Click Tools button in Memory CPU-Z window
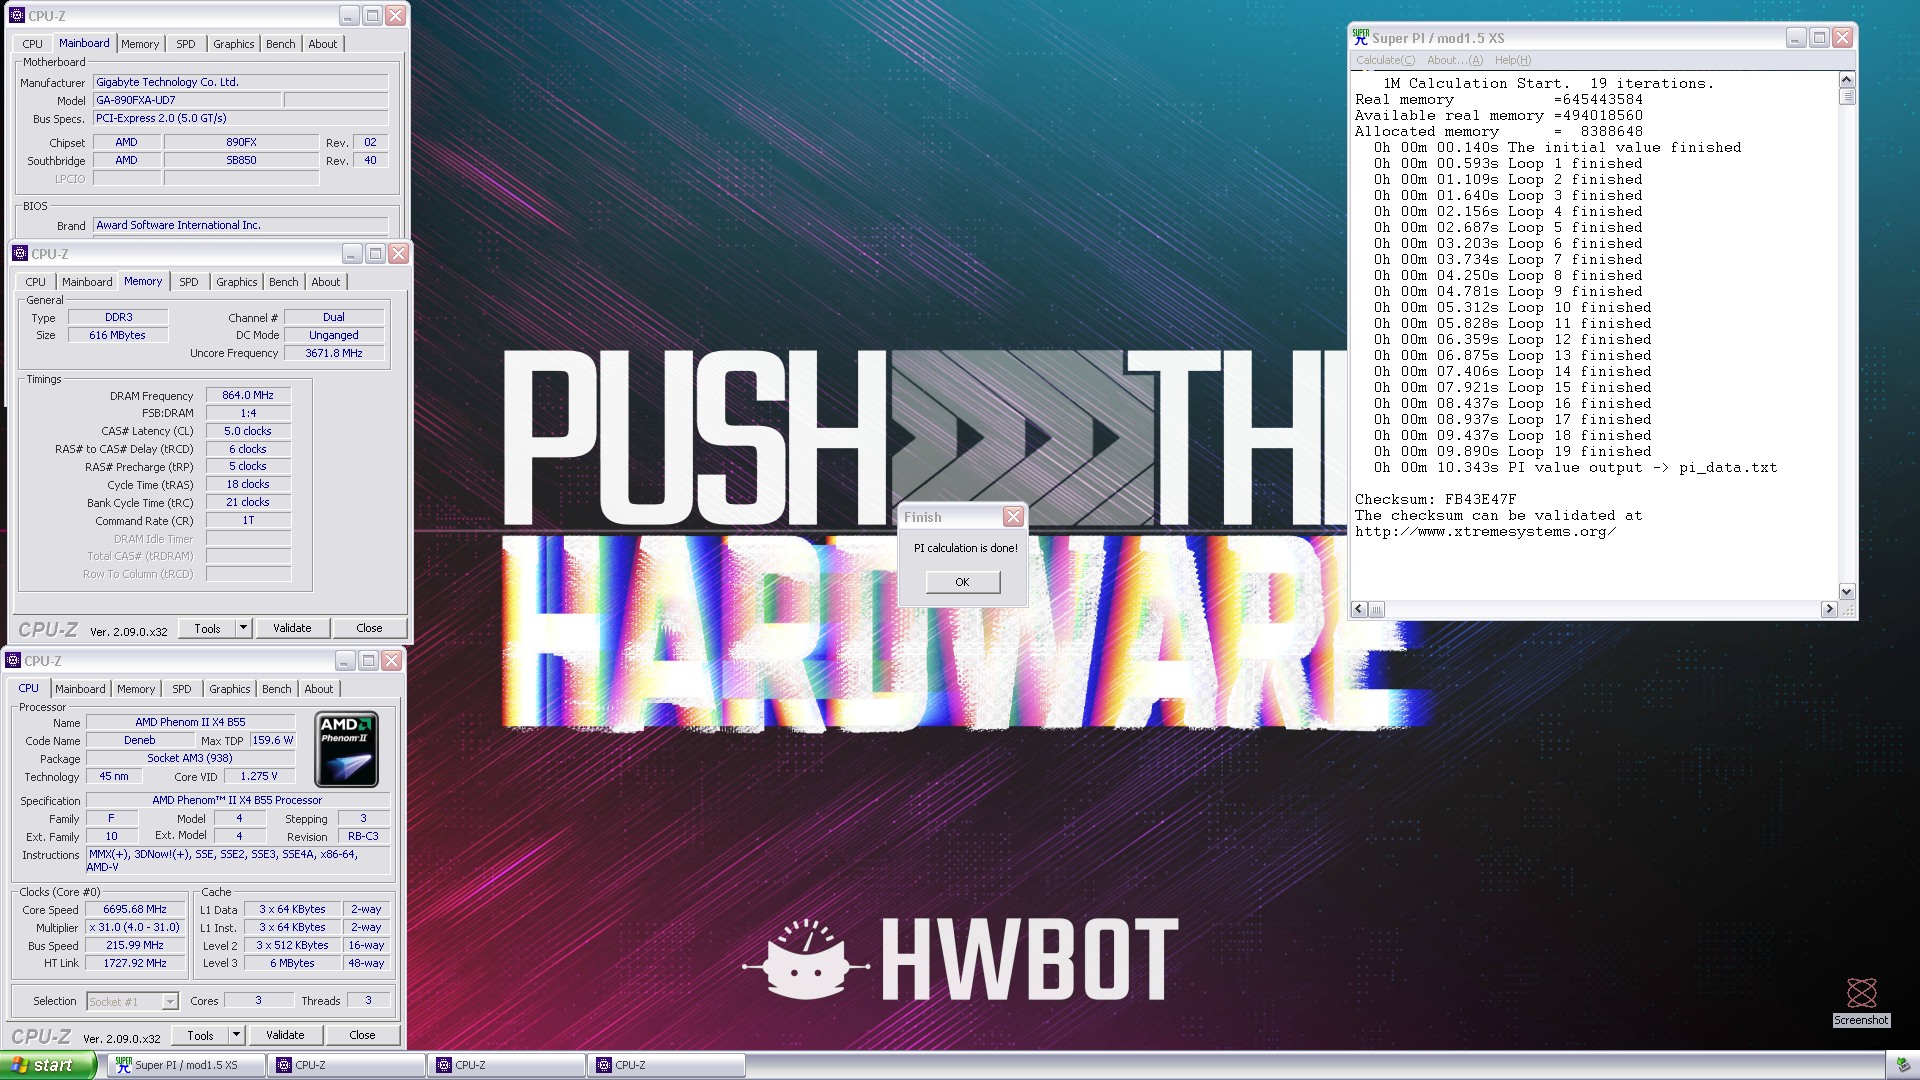The height and width of the screenshot is (1080, 1920). 207,628
